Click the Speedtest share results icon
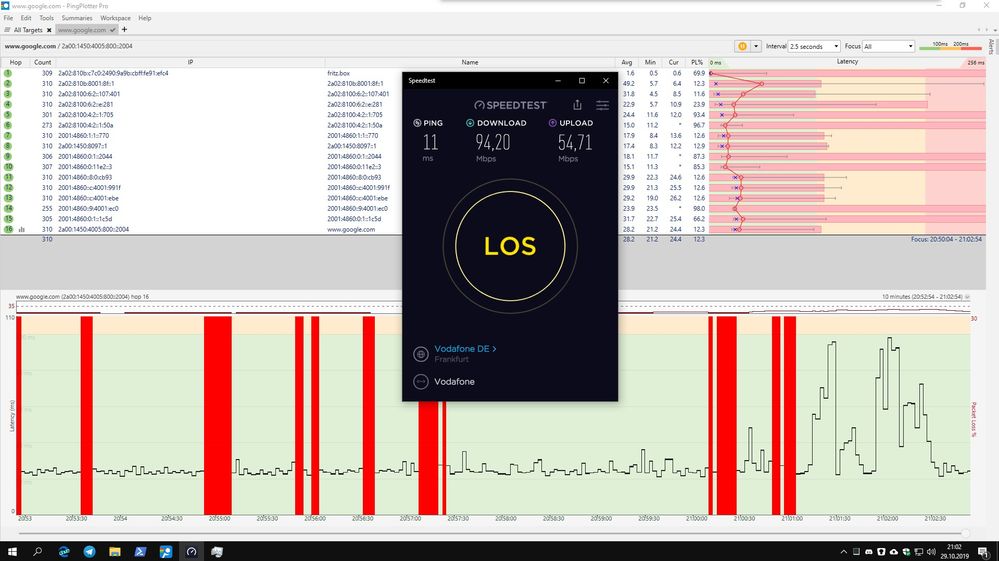Viewport: 999px width, 561px height. pos(577,104)
